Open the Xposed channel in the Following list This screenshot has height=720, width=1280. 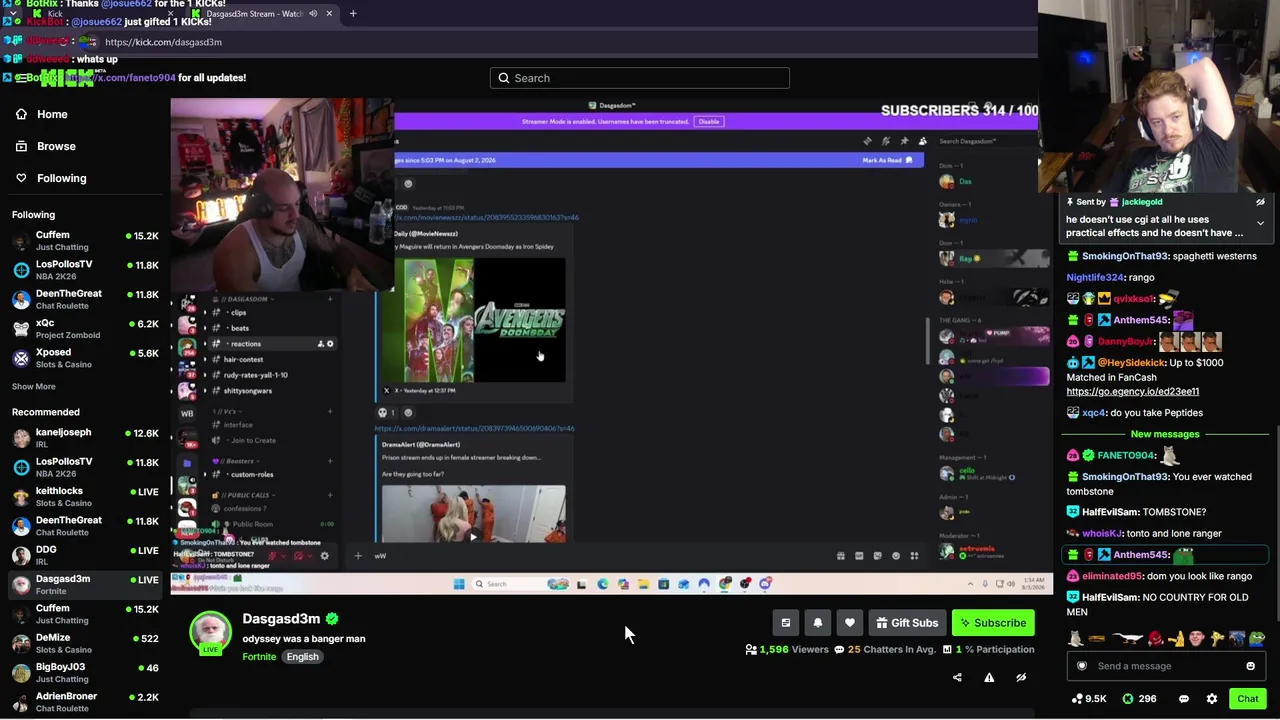coord(85,358)
